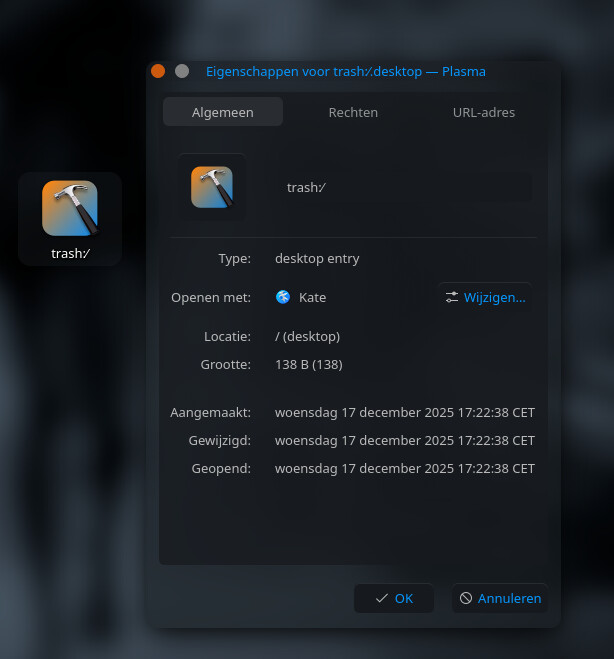Click the hammer icon button inside the properties dialog

tap(211, 187)
